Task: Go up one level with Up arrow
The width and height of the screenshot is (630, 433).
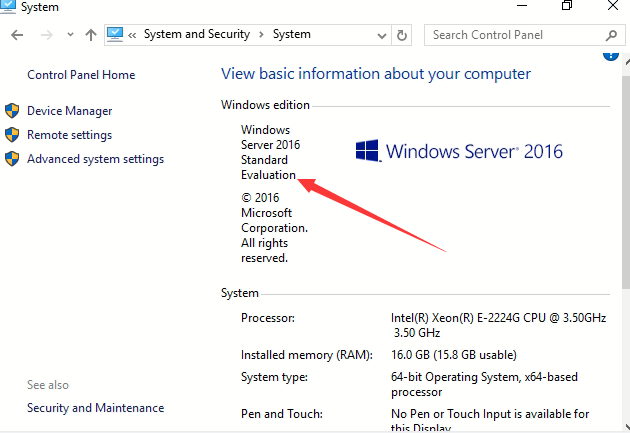Action: pyautogui.click(x=91, y=35)
